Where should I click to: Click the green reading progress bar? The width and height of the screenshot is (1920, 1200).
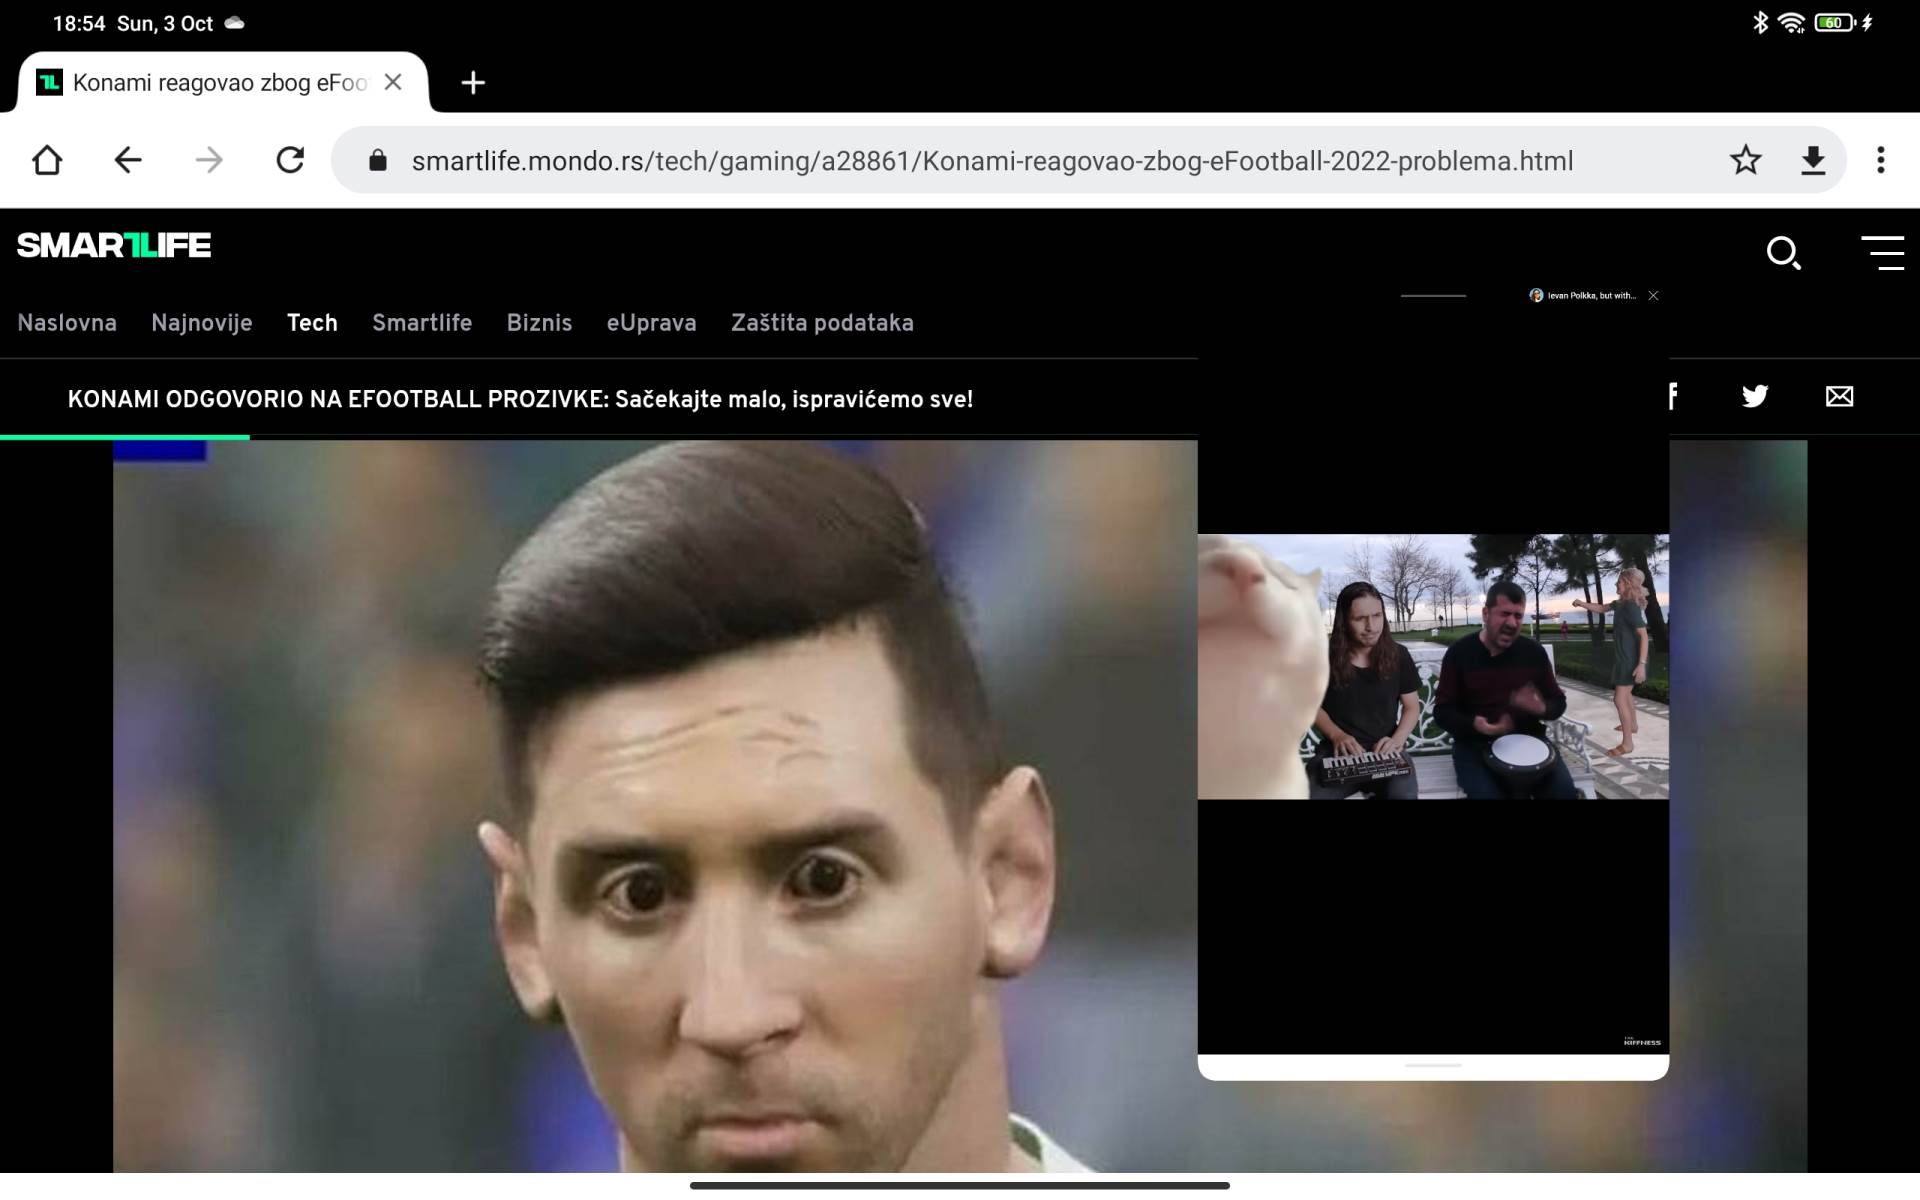124,437
